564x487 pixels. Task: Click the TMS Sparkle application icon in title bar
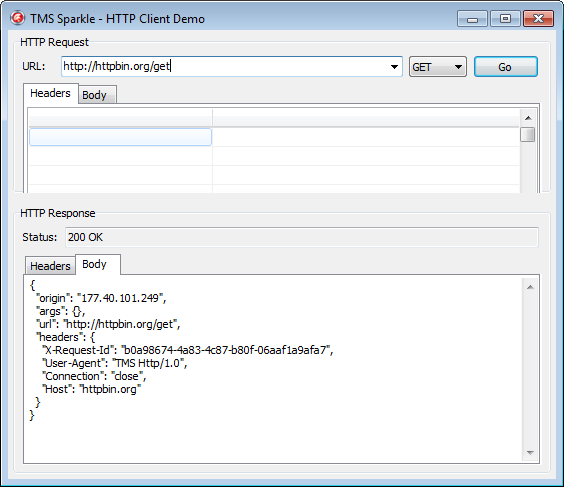(17, 18)
